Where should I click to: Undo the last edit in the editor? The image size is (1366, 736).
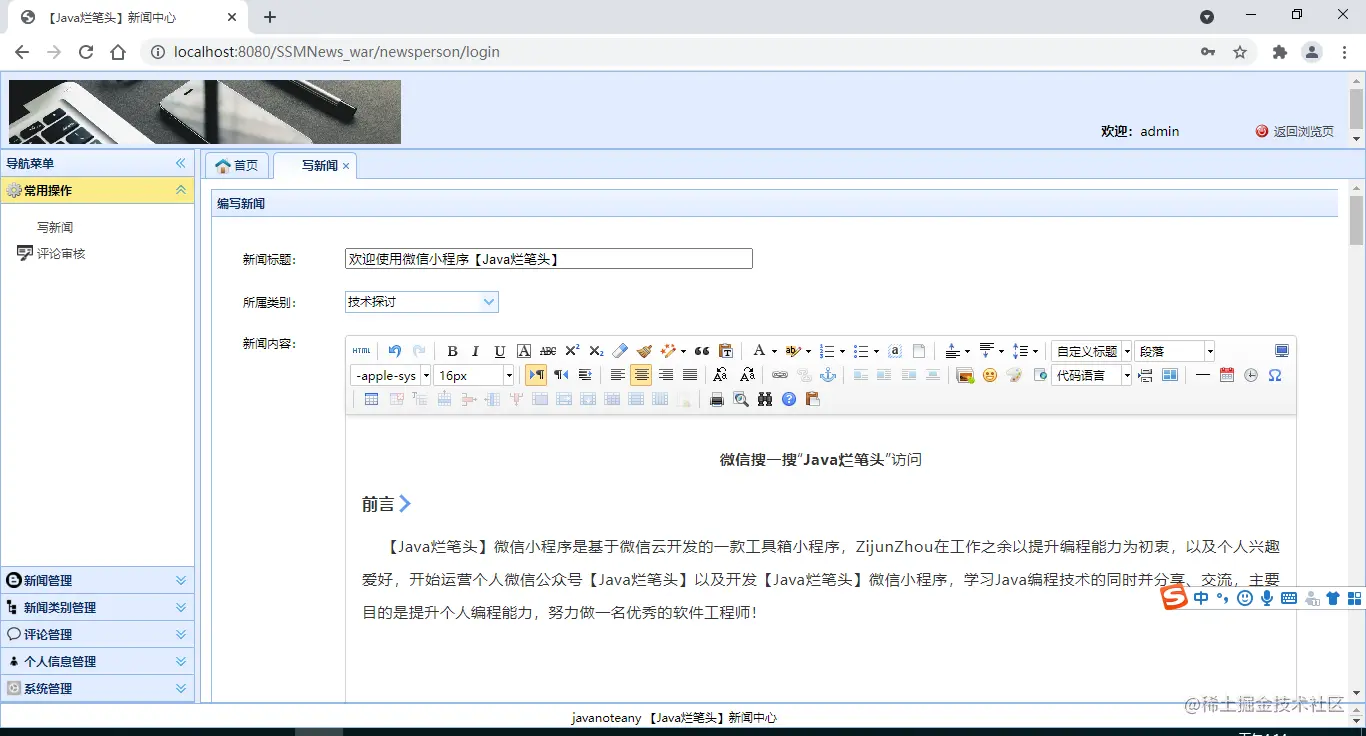tap(394, 350)
